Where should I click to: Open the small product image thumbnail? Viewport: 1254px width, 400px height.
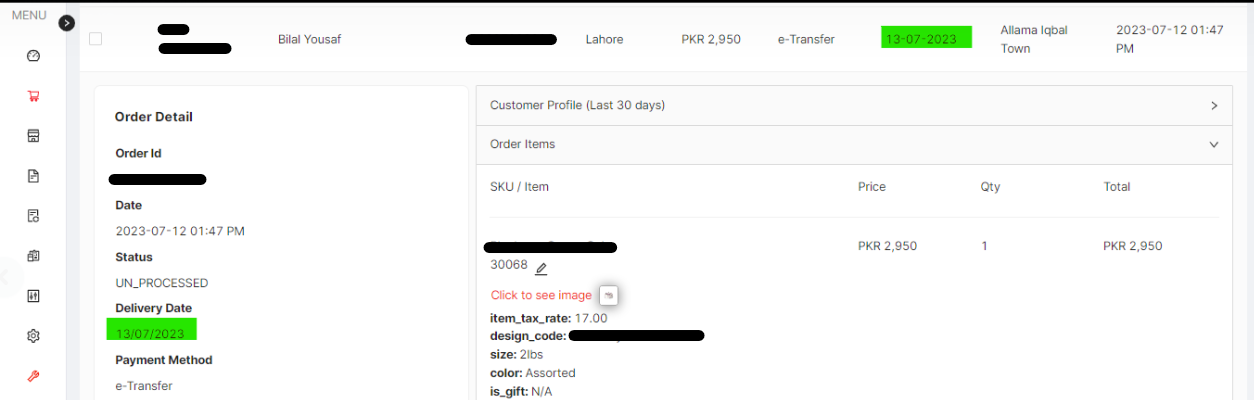click(x=609, y=295)
